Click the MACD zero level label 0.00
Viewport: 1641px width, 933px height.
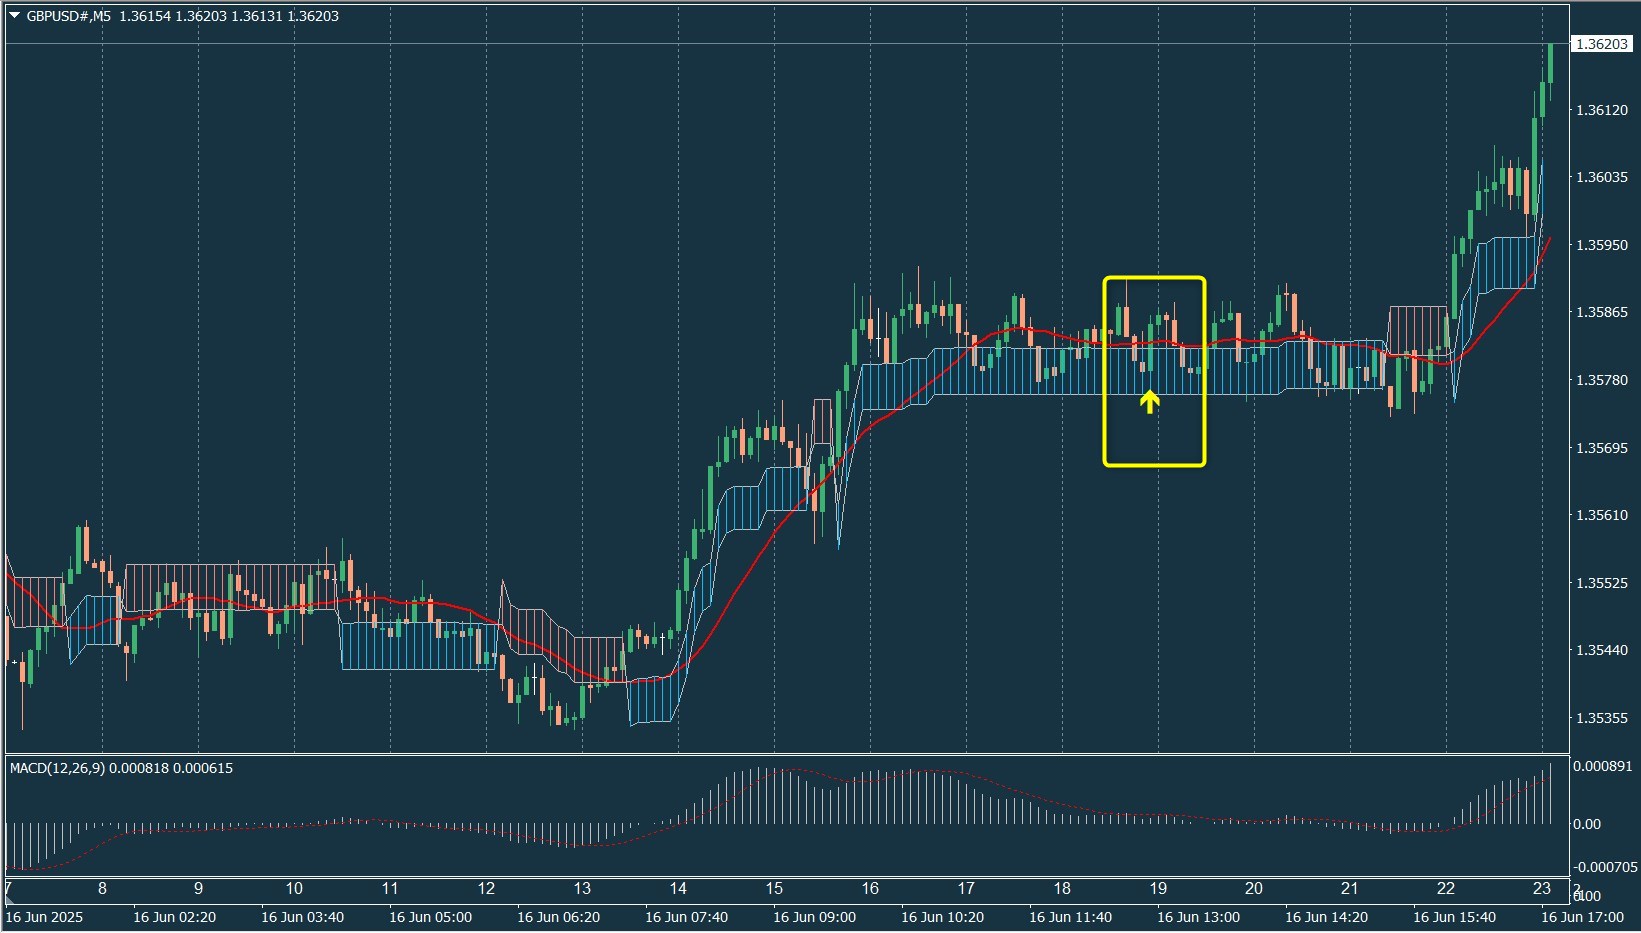1587,824
